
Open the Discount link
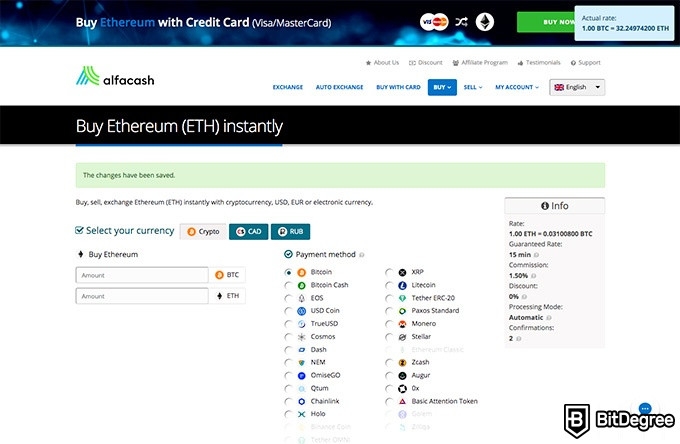[x=426, y=63]
